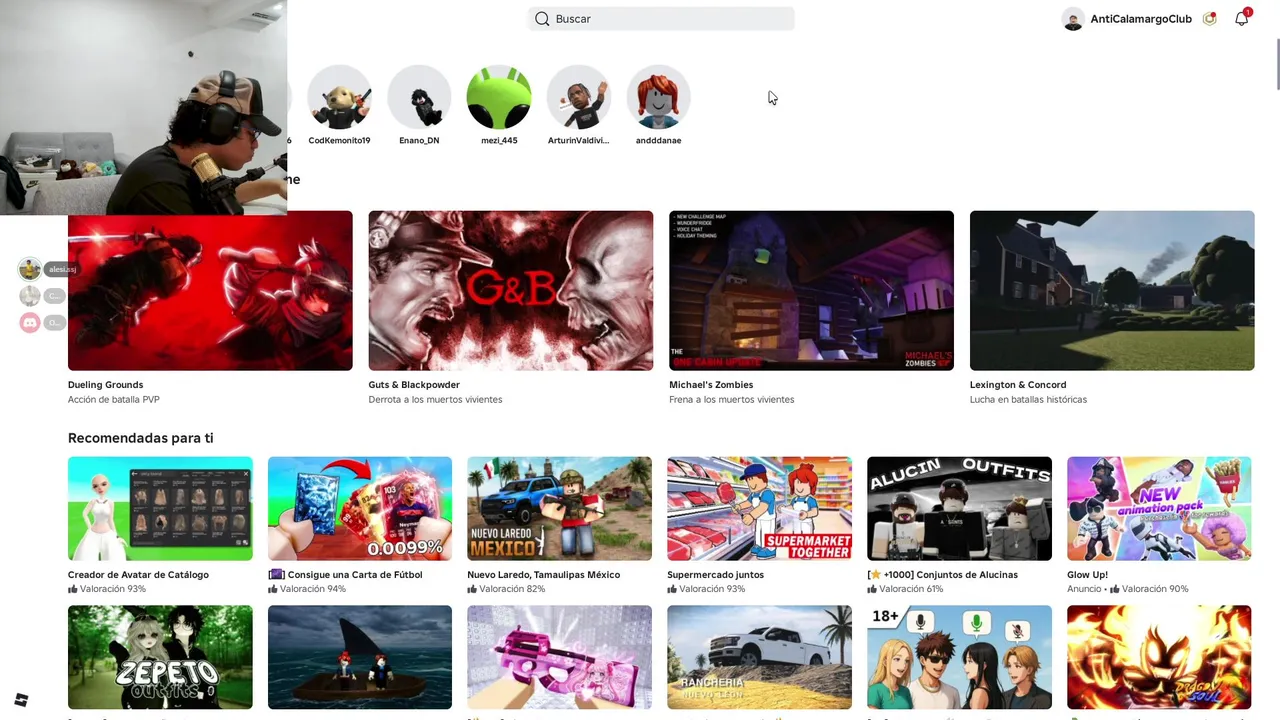Click Conjuntos de Alucinas title text
The height and width of the screenshot is (720, 1280).
coord(942,575)
